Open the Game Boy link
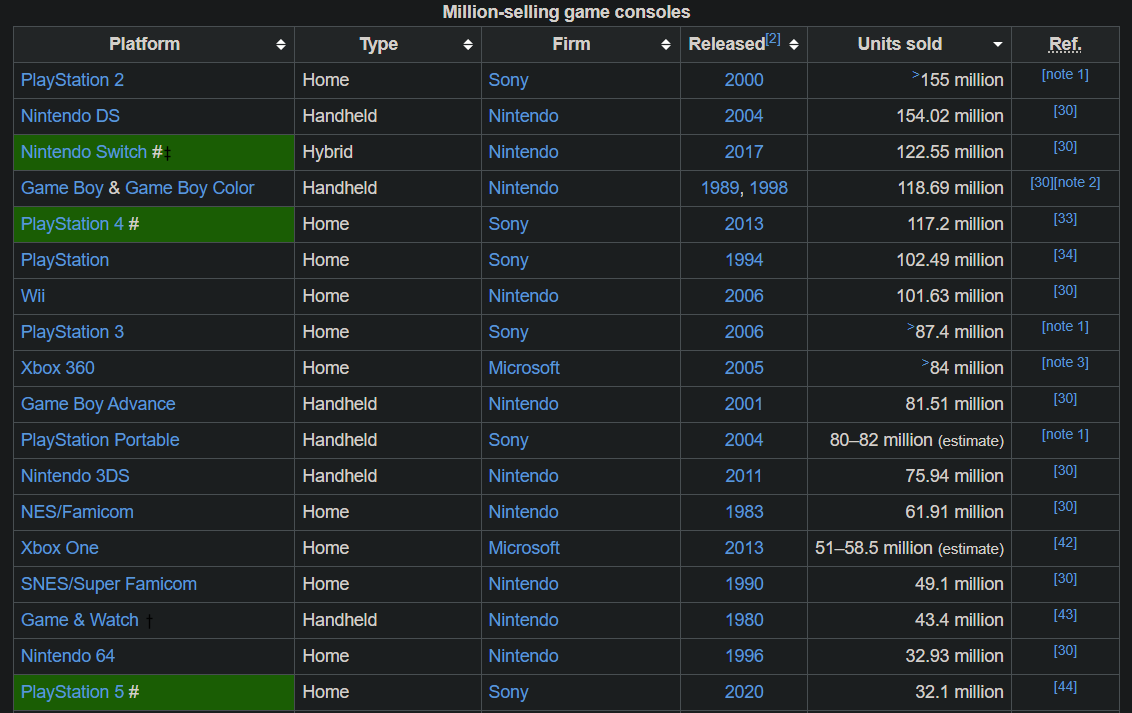1132x713 pixels. 62,188
